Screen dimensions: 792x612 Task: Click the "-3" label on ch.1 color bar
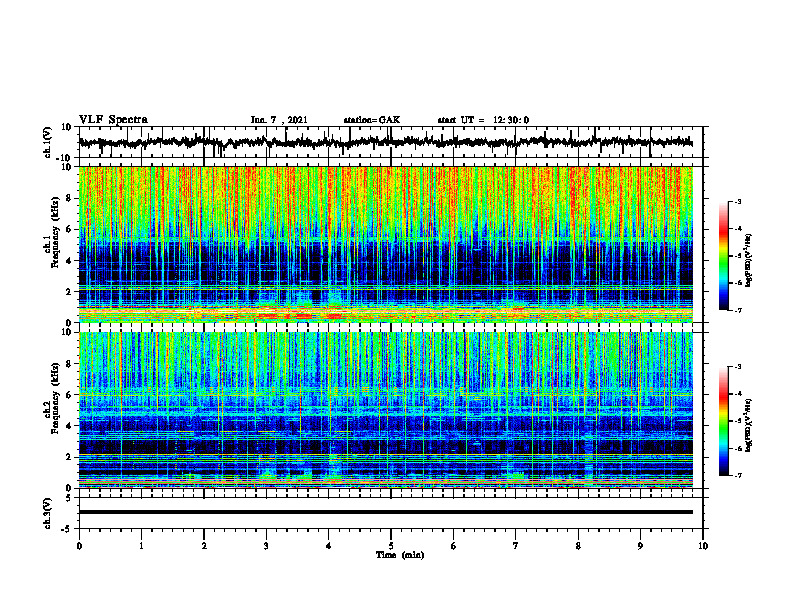[x=737, y=202]
